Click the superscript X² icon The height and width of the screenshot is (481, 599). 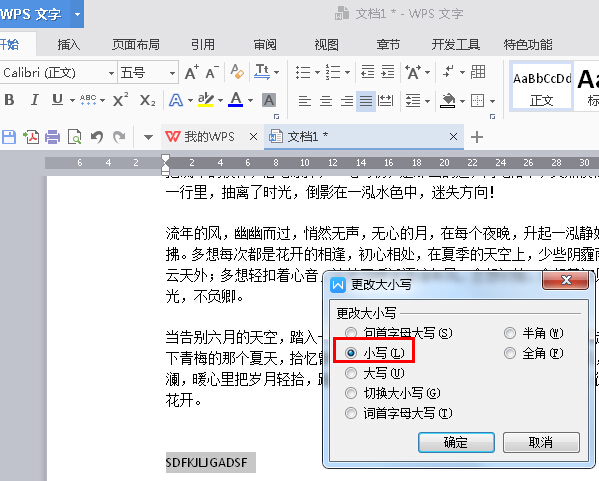tap(121, 100)
